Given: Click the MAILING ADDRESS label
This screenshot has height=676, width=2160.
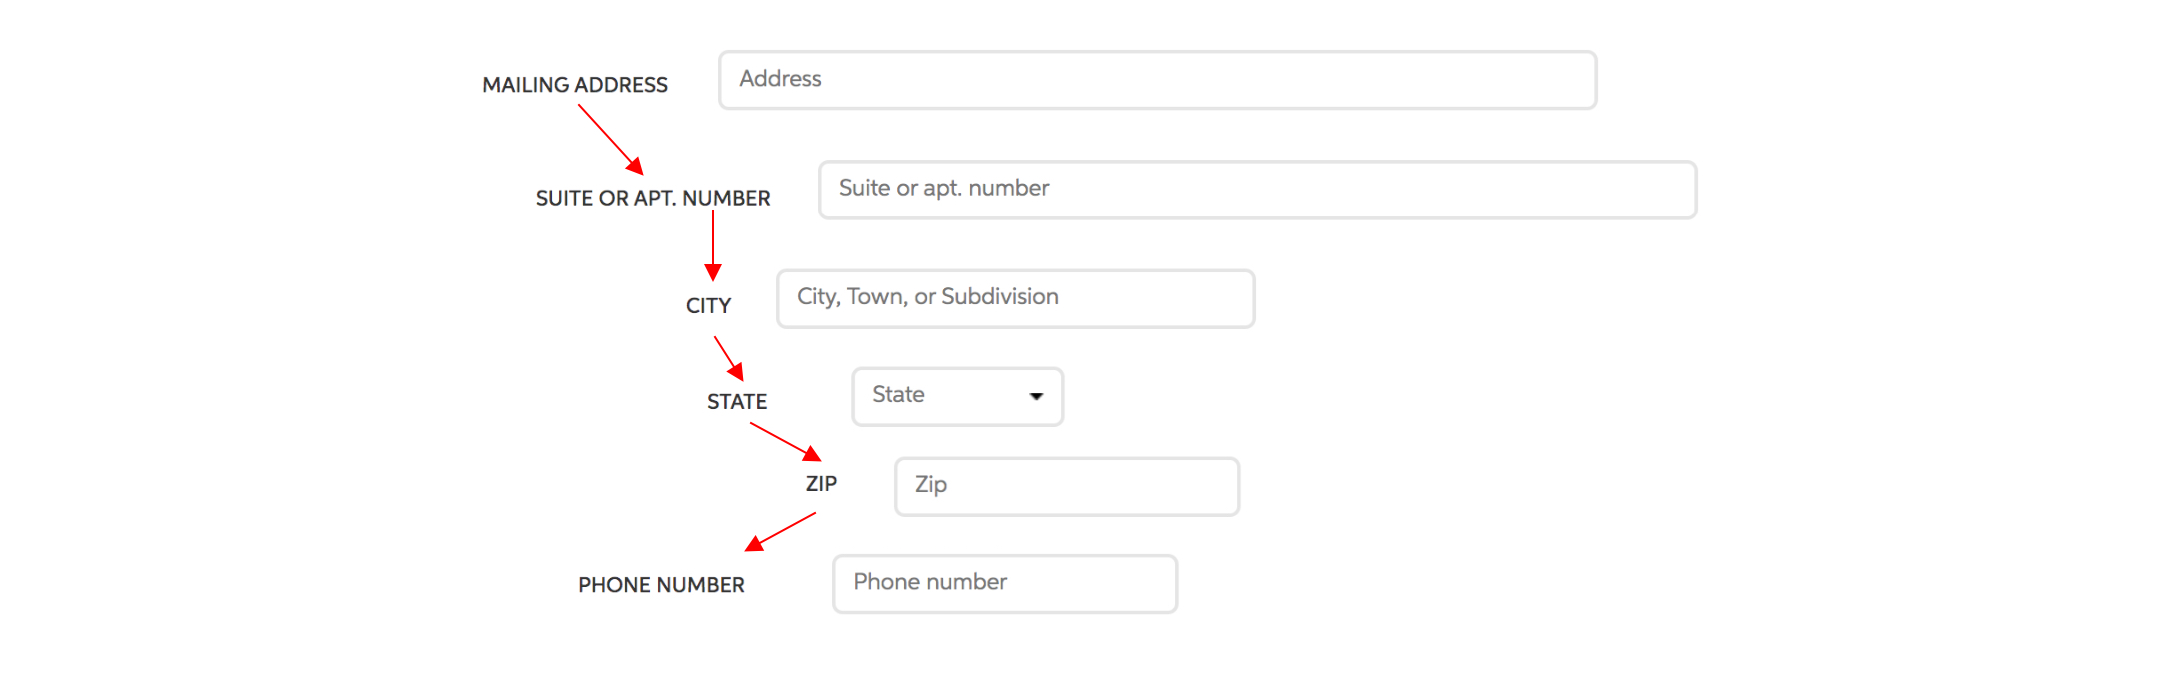Looking at the screenshot, I should click(575, 85).
